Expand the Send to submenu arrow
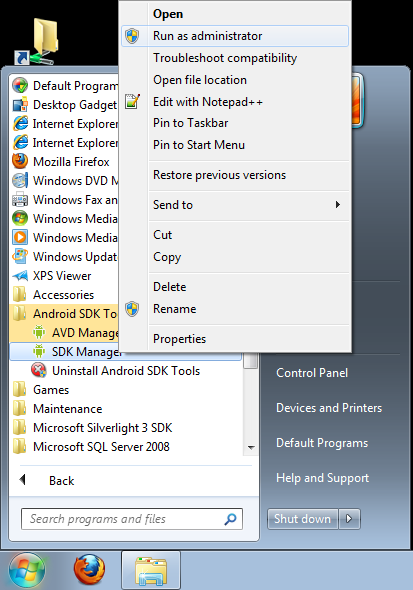Viewport: 413px width, 590px height. pyautogui.click(x=338, y=204)
